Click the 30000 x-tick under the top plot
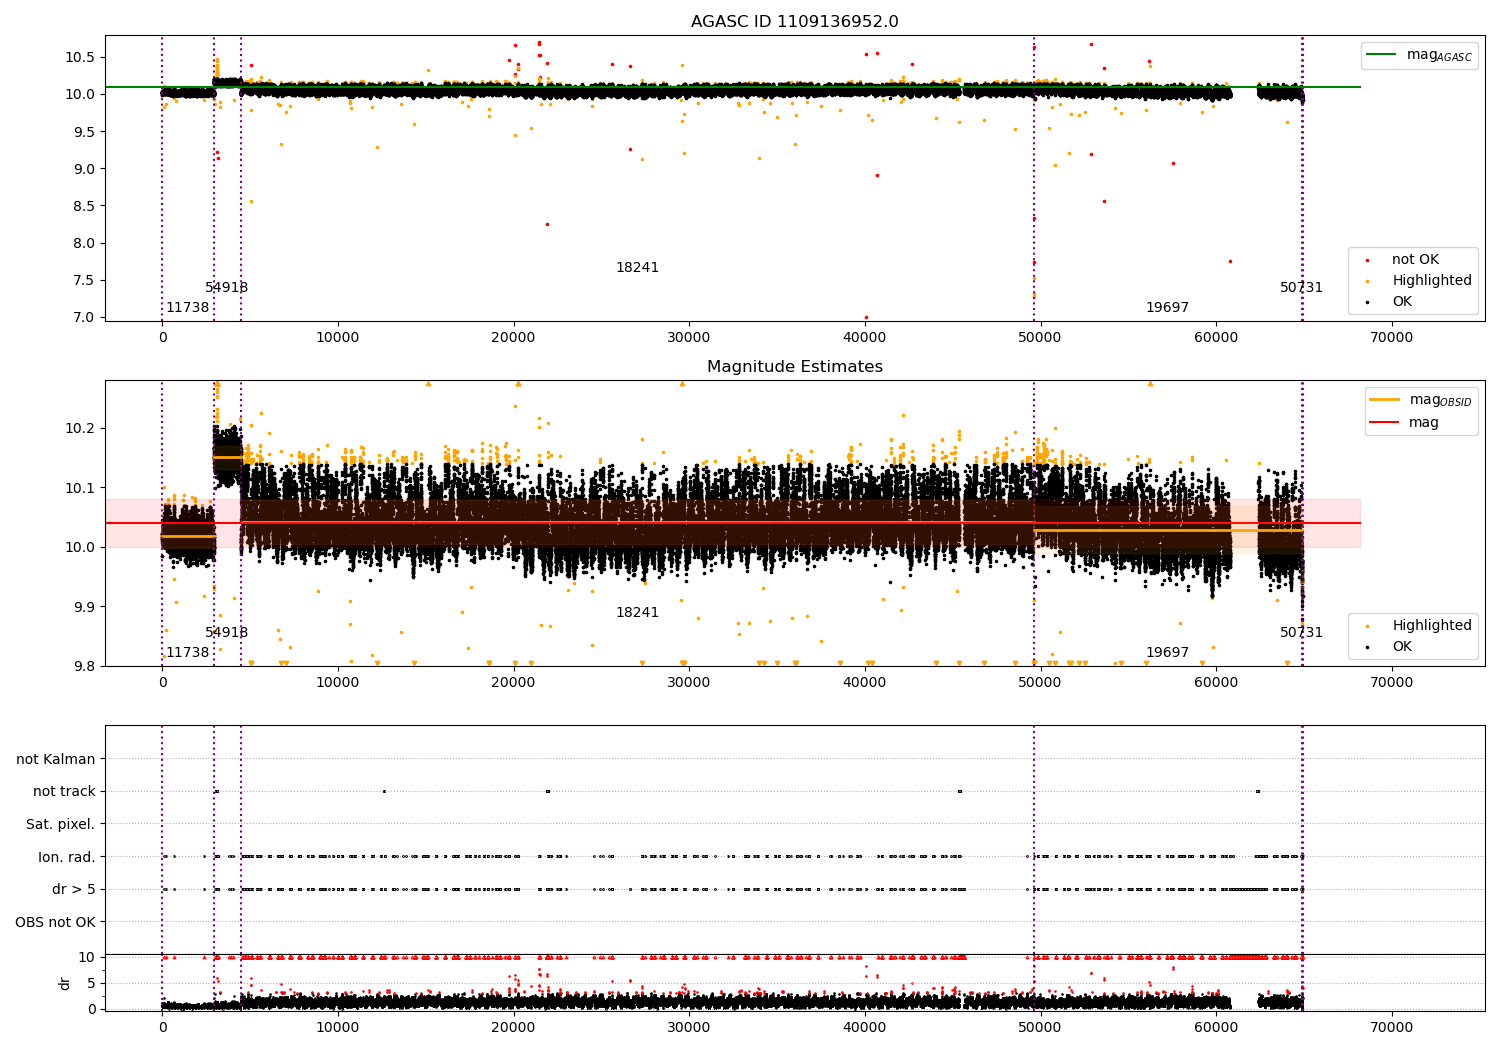Image resolution: width=1500 pixels, height=1050 pixels. coord(689,338)
